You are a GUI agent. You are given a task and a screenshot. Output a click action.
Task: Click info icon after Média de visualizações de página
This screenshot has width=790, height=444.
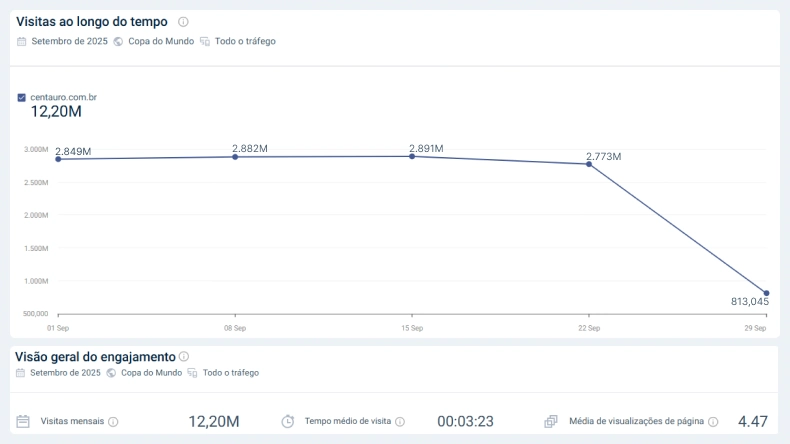(x=713, y=422)
